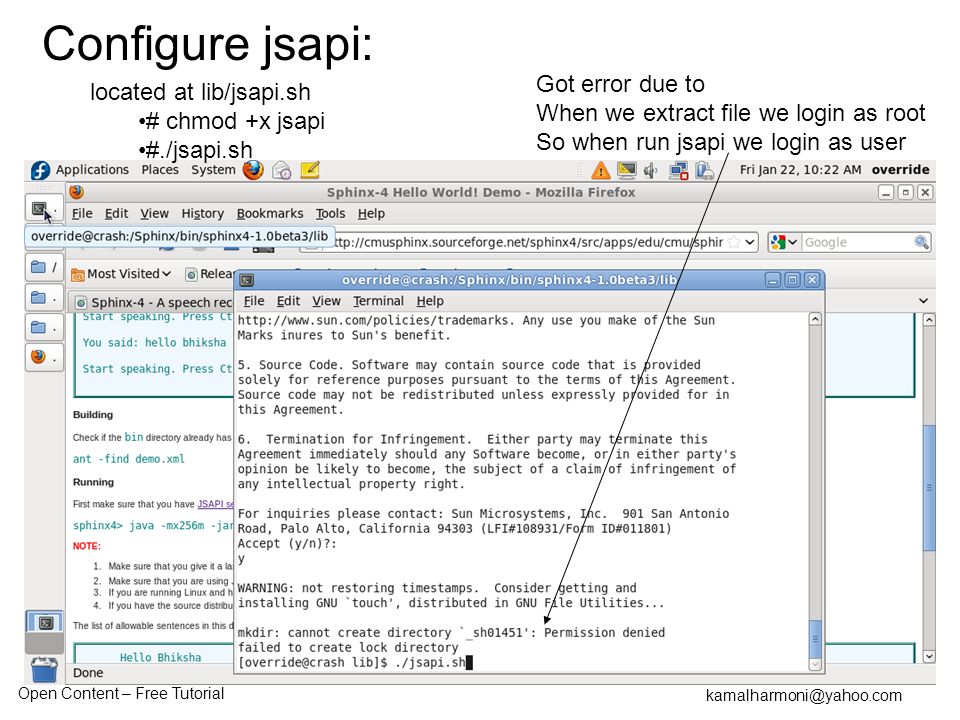960x720 pixels.
Task: Open Firefox History menu
Action: pyautogui.click(x=203, y=214)
